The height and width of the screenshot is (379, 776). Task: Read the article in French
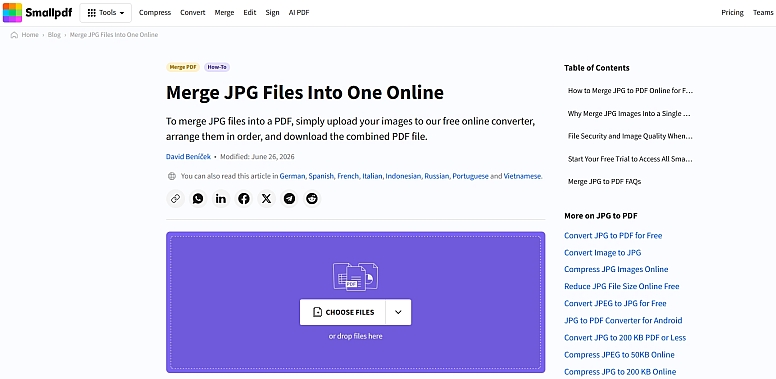click(348, 176)
